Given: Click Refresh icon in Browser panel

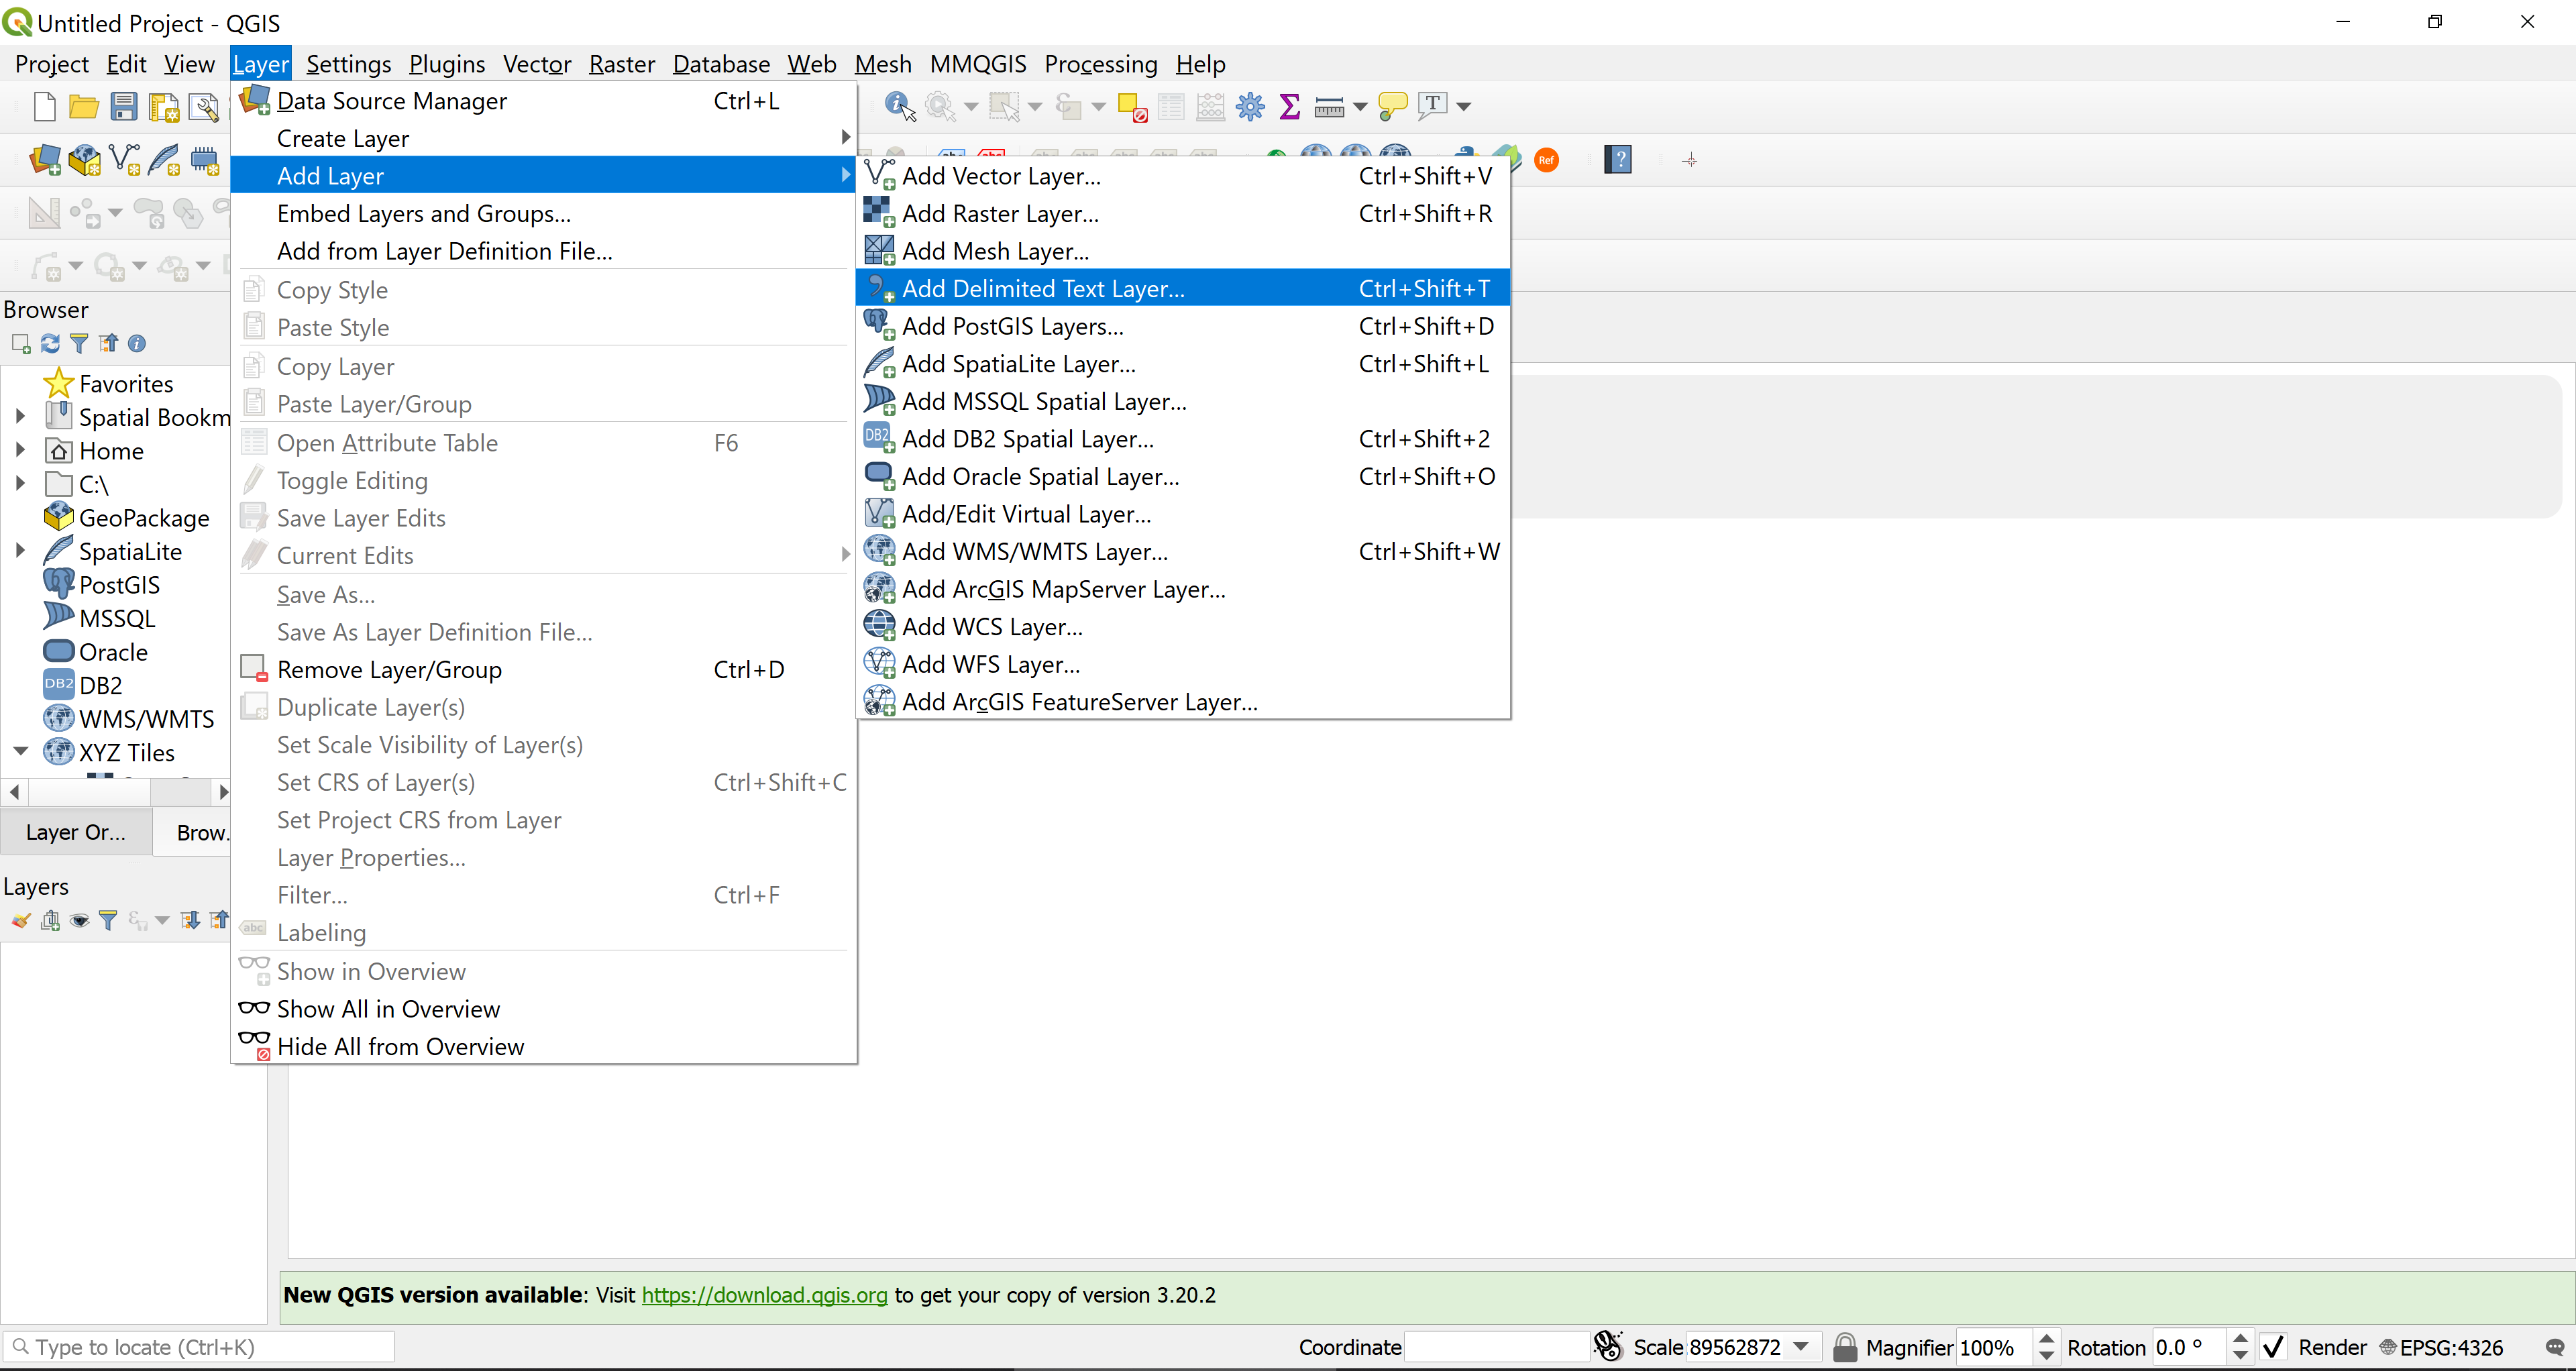Looking at the screenshot, I should [x=50, y=343].
